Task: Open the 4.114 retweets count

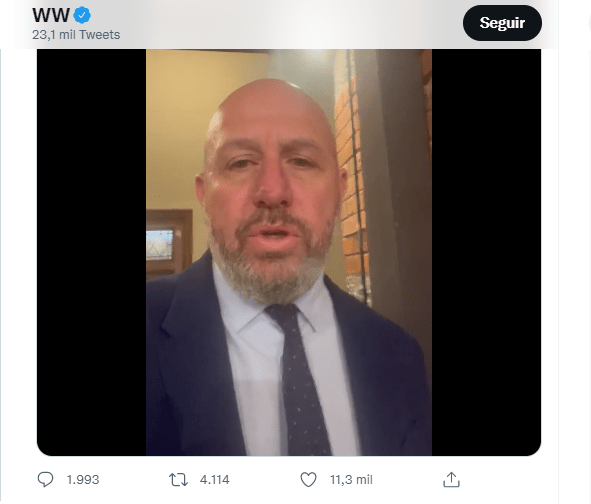Action: click(x=214, y=480)
